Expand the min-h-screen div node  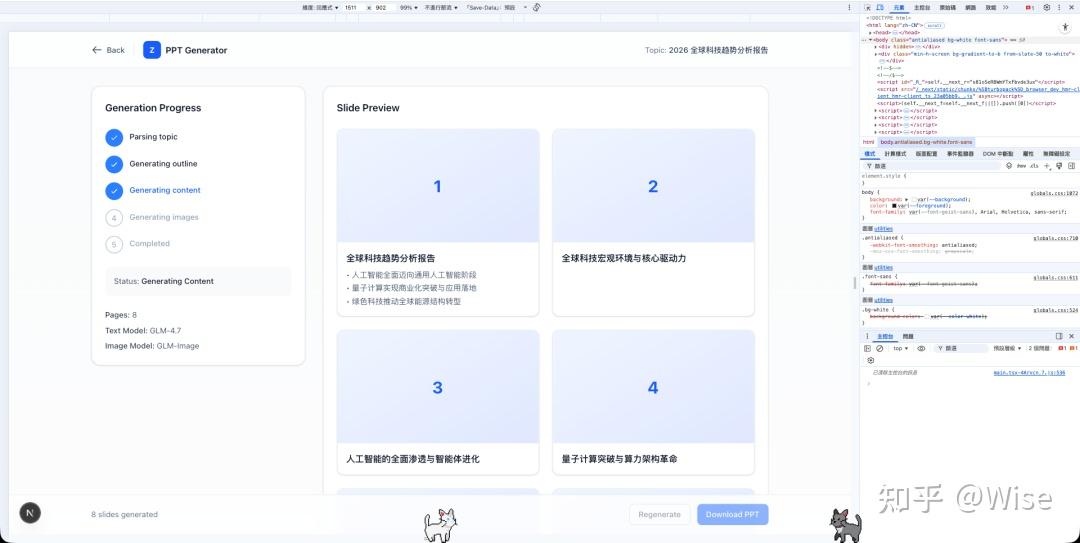(876, 54)
